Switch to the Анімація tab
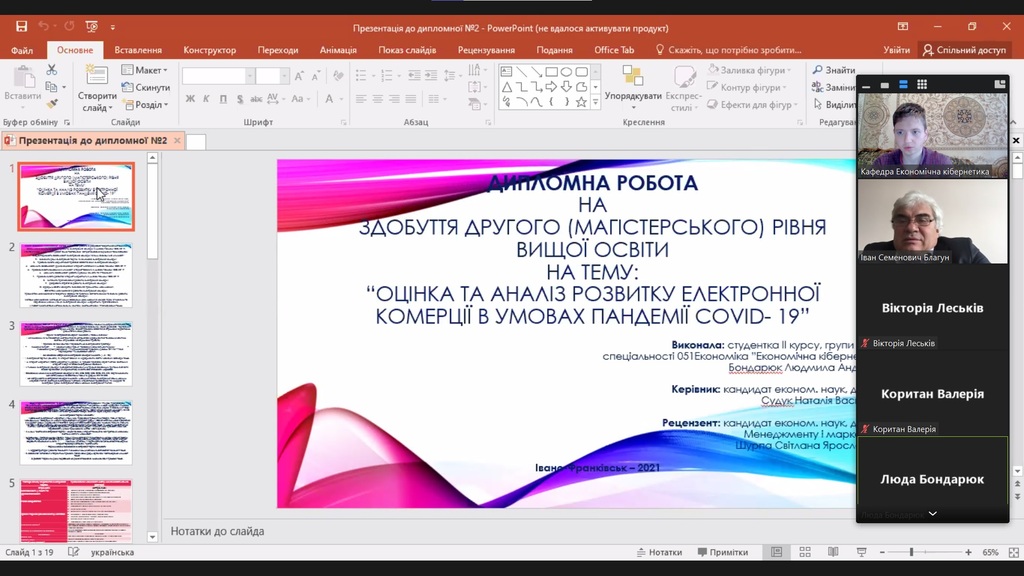The height and width of the screenshot is (576, 1024). tap(344, 50)
